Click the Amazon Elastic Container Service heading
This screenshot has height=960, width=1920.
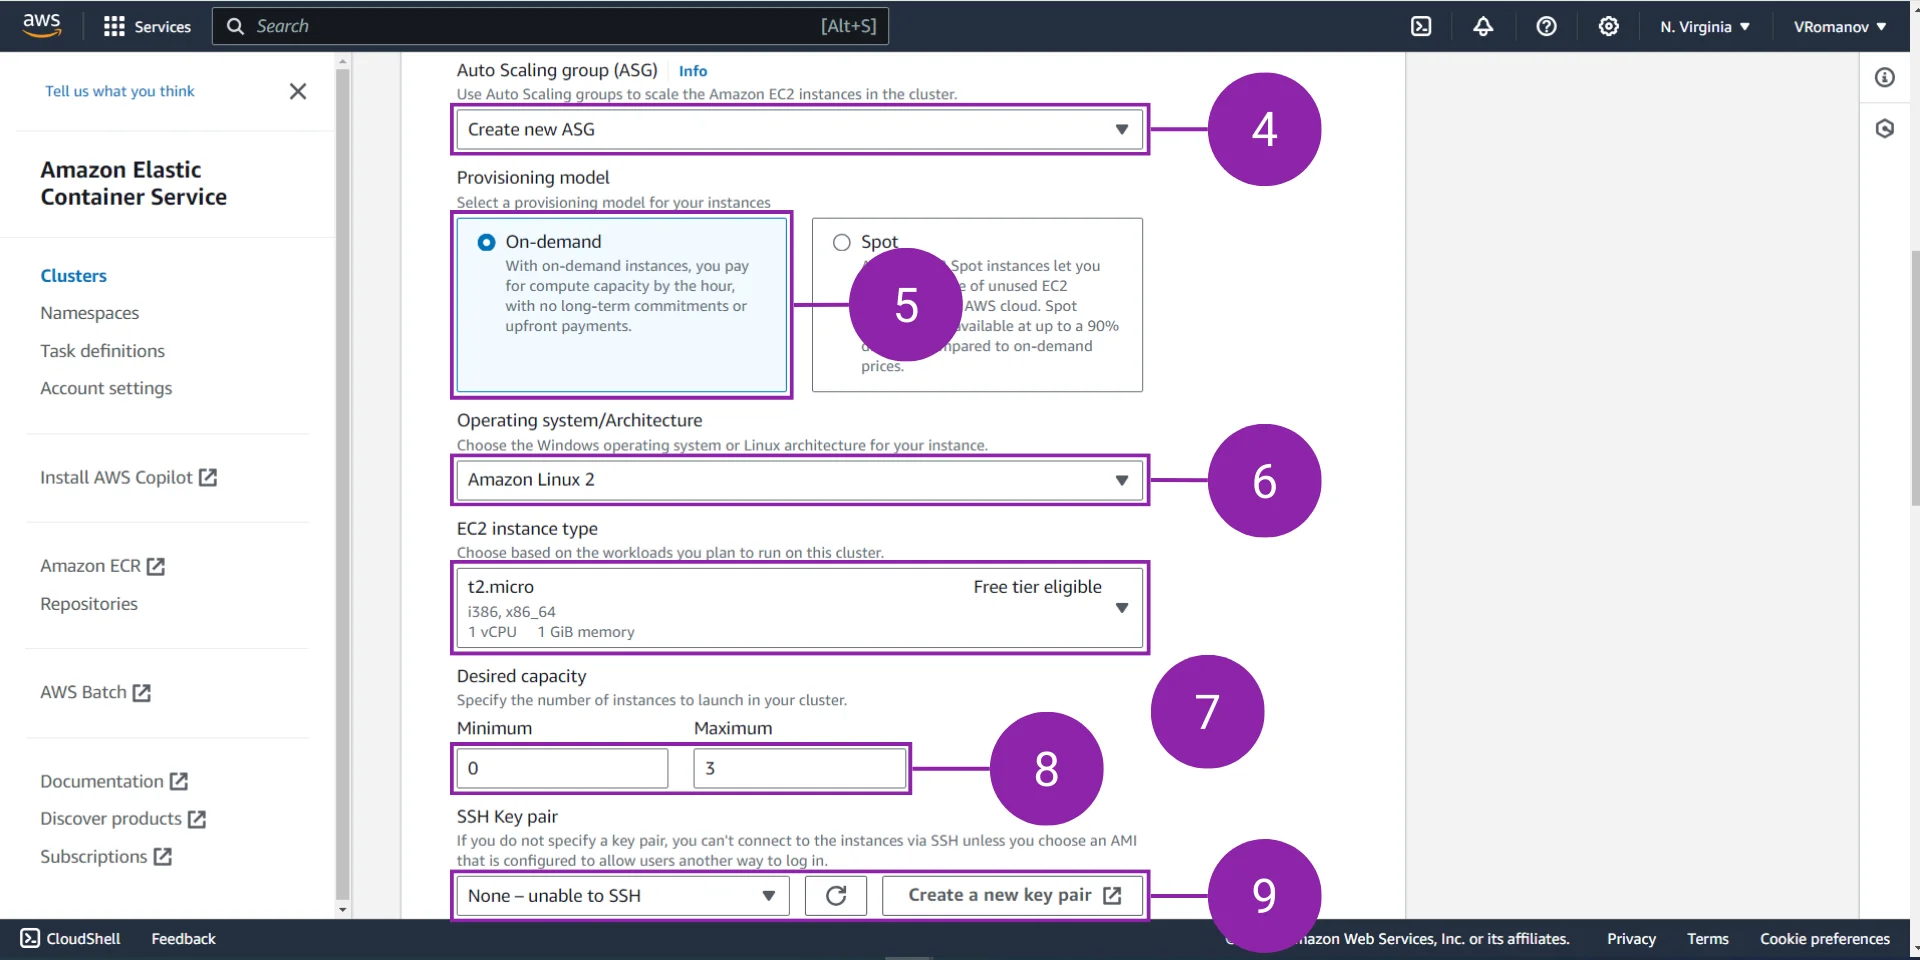point(133,183)
